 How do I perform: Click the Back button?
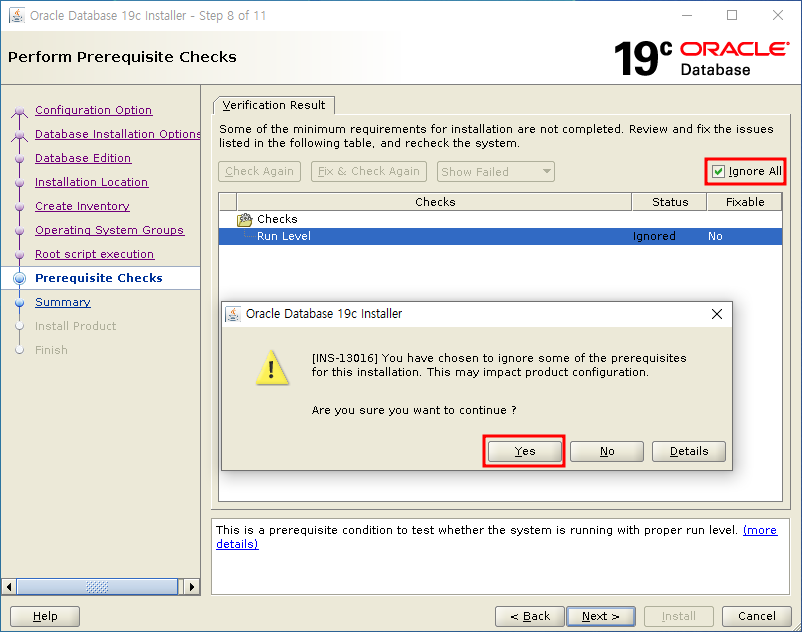tap(530, 616)
